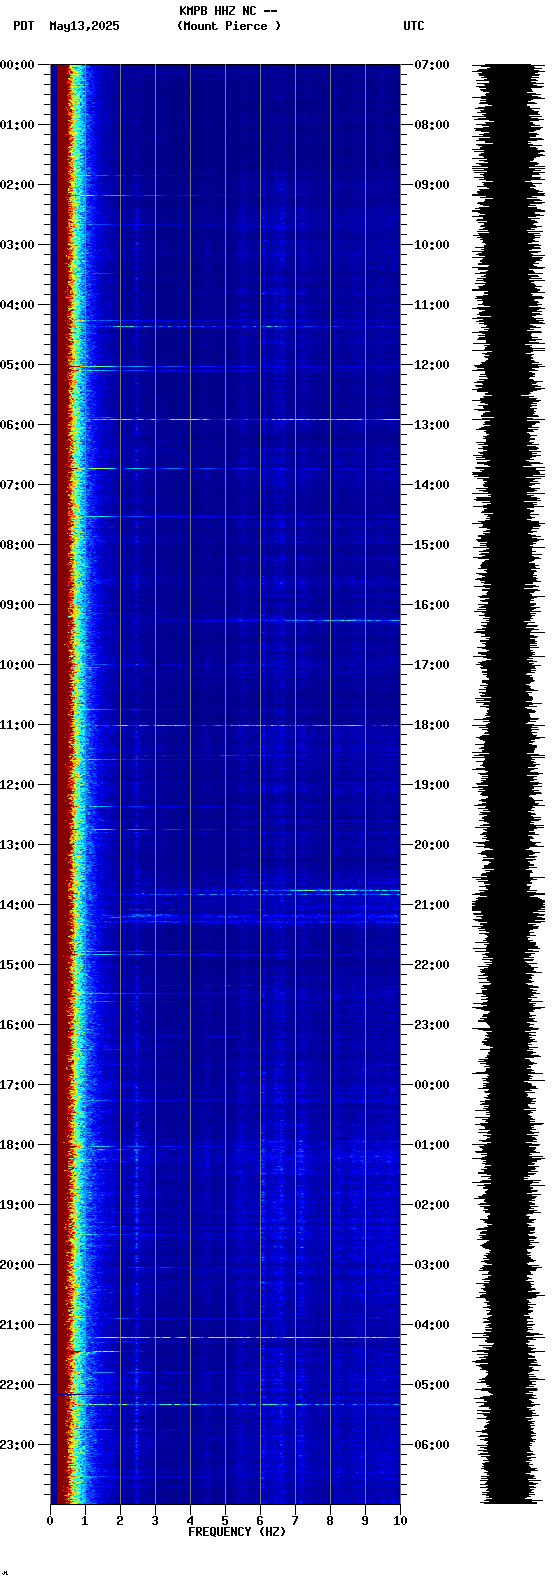Viewport: 552px width, 1584px height.
Task: Click the 23:00 PDT time label
Action: 18,1445
